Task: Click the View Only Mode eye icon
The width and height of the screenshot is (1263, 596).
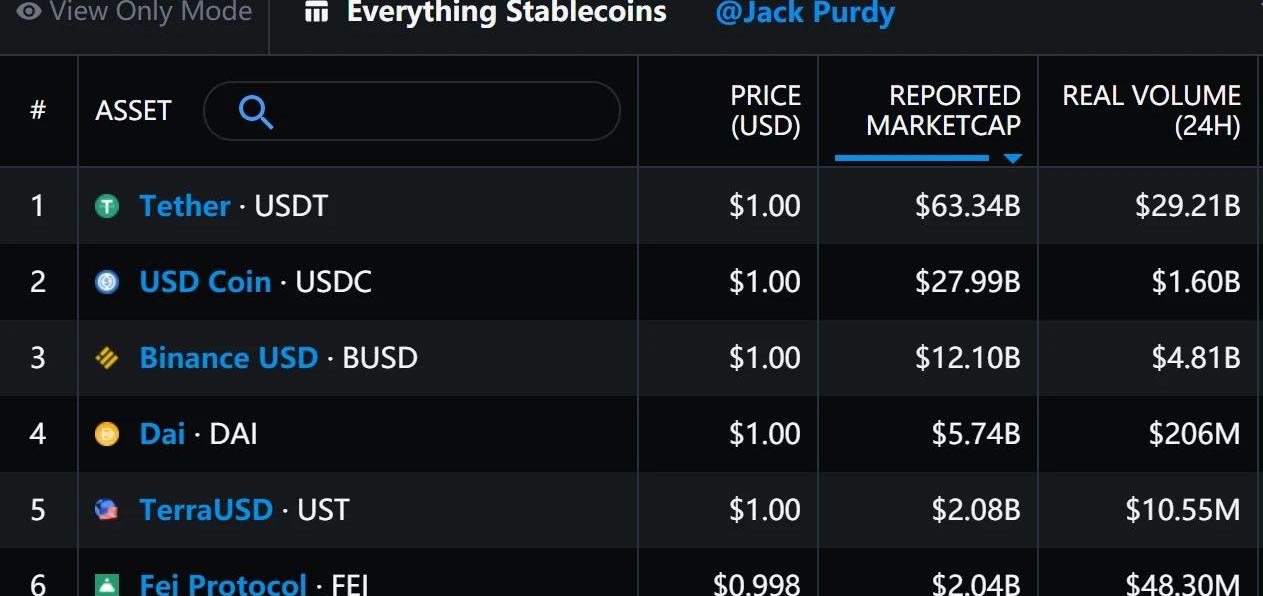Action: [x=28, y=12]
